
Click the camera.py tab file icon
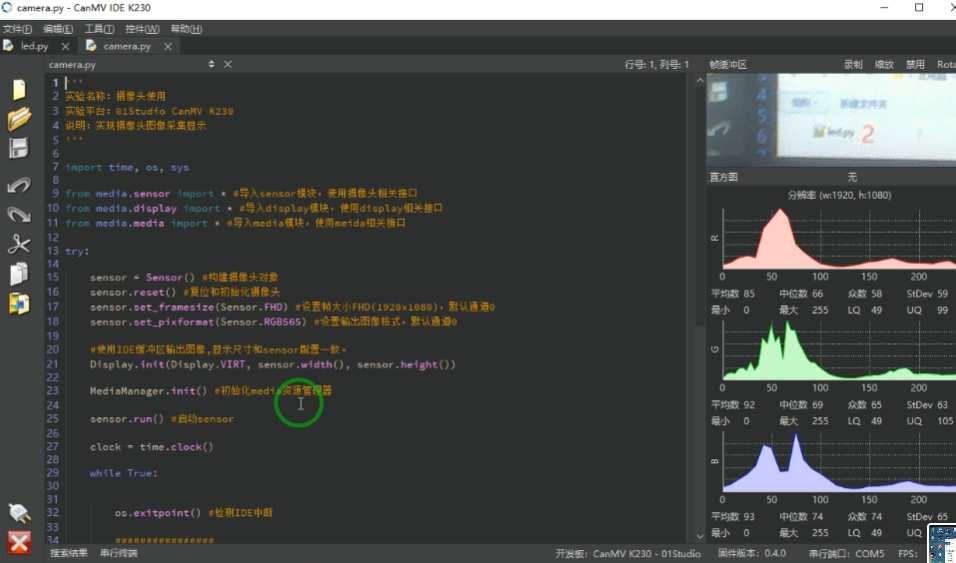point(91,46)
